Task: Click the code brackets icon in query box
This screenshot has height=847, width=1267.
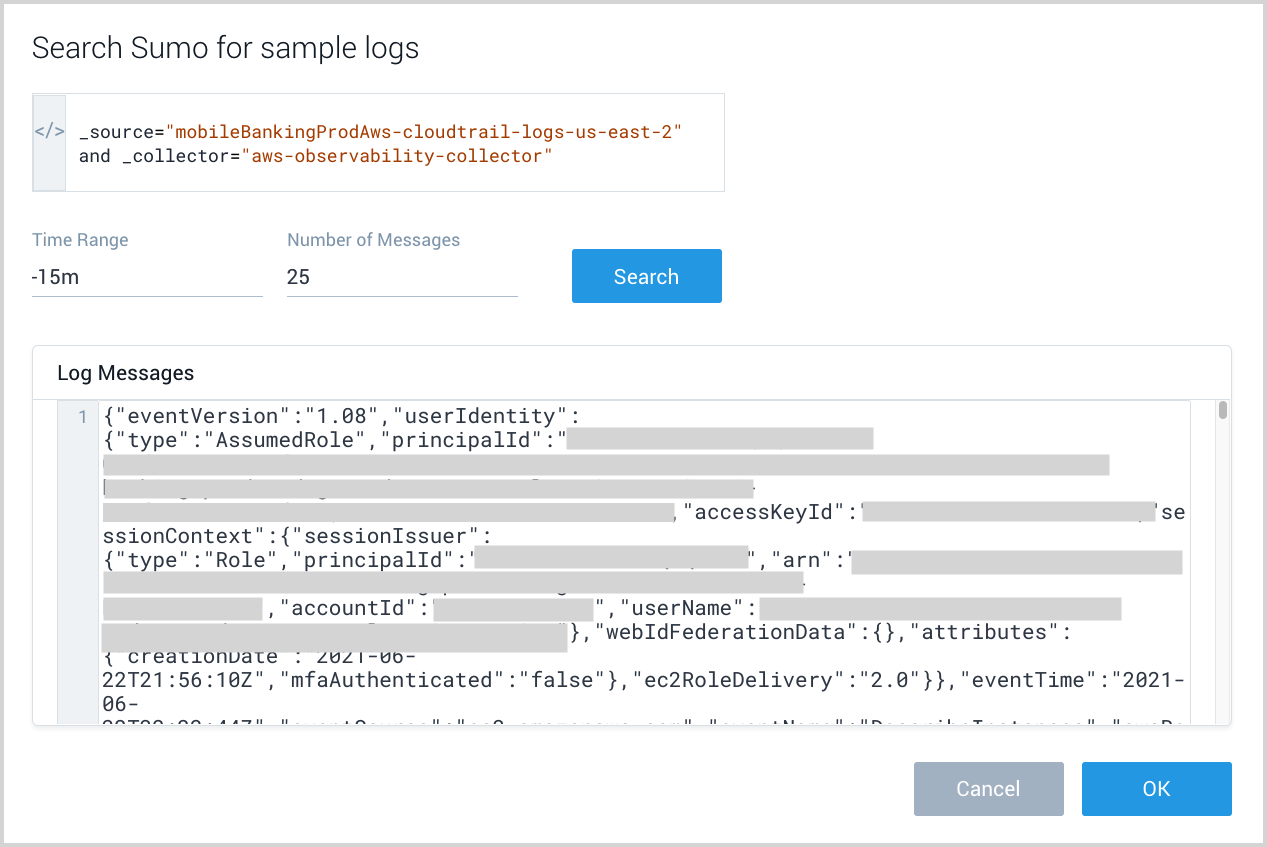Action: coord(49,131)
